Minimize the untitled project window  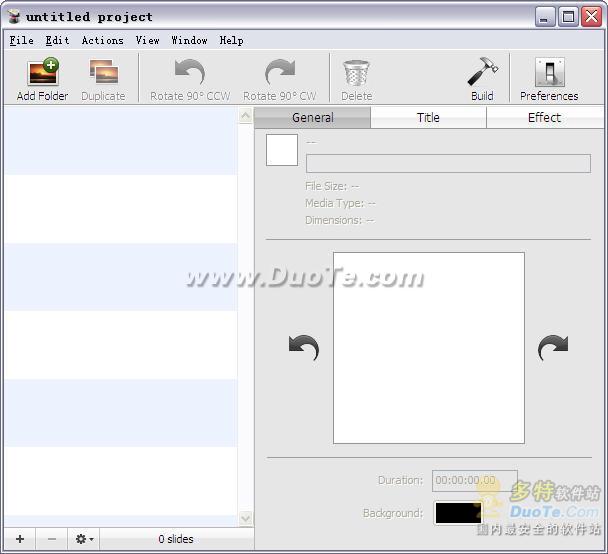click(x=544, y=17)
